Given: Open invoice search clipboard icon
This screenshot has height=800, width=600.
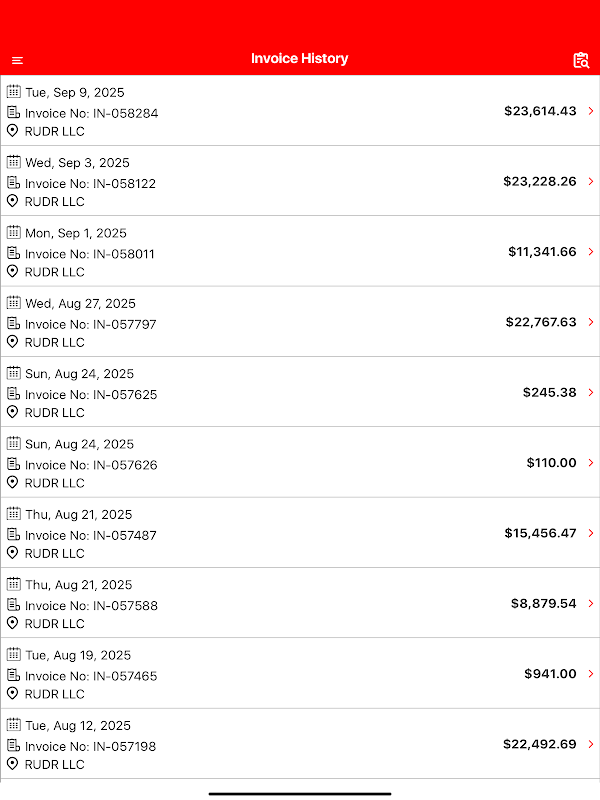Looking at the screenshot, I should [581, 60].
